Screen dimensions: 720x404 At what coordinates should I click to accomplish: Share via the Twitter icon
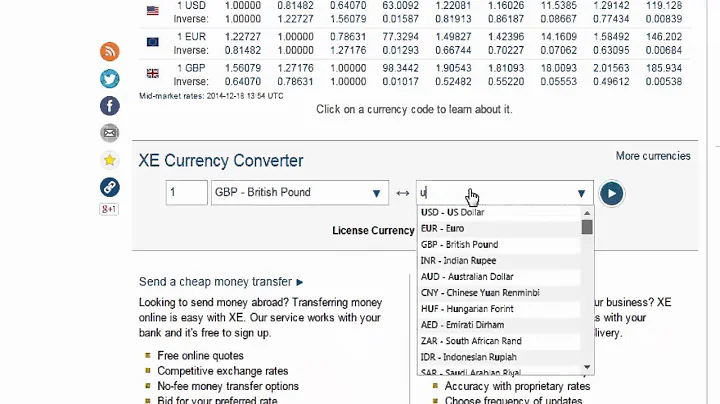[x=110, y=79]
